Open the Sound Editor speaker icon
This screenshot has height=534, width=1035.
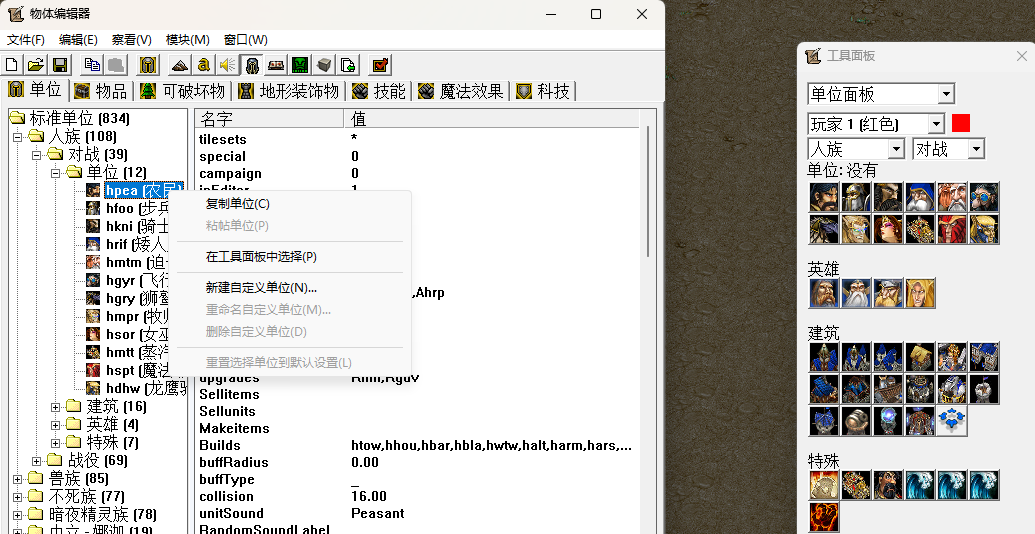point(228,65)
